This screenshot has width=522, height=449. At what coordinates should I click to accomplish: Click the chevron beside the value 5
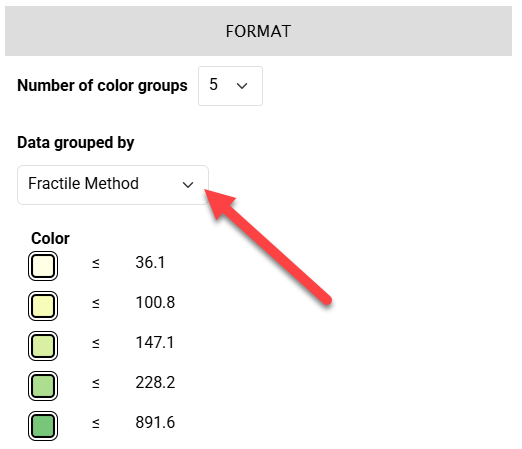click(242, 86)
